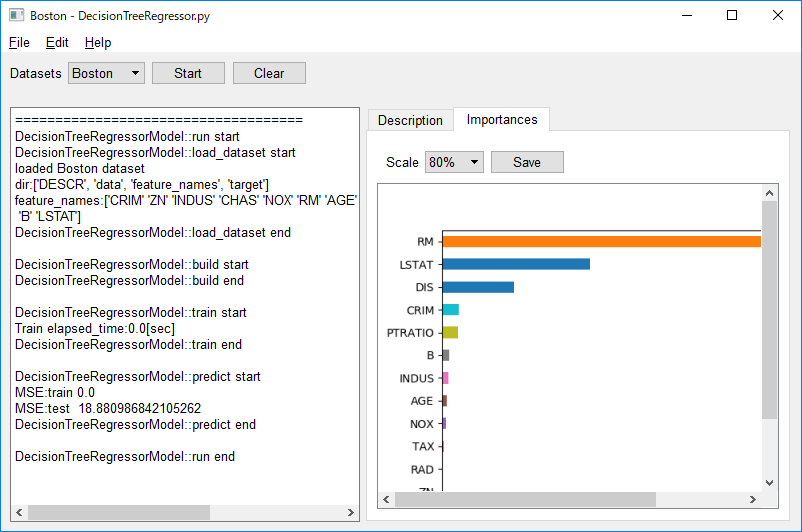Click the chart's scroll left arrow
The height and width of the screenshot is (532, 802).
coord(387,499)
